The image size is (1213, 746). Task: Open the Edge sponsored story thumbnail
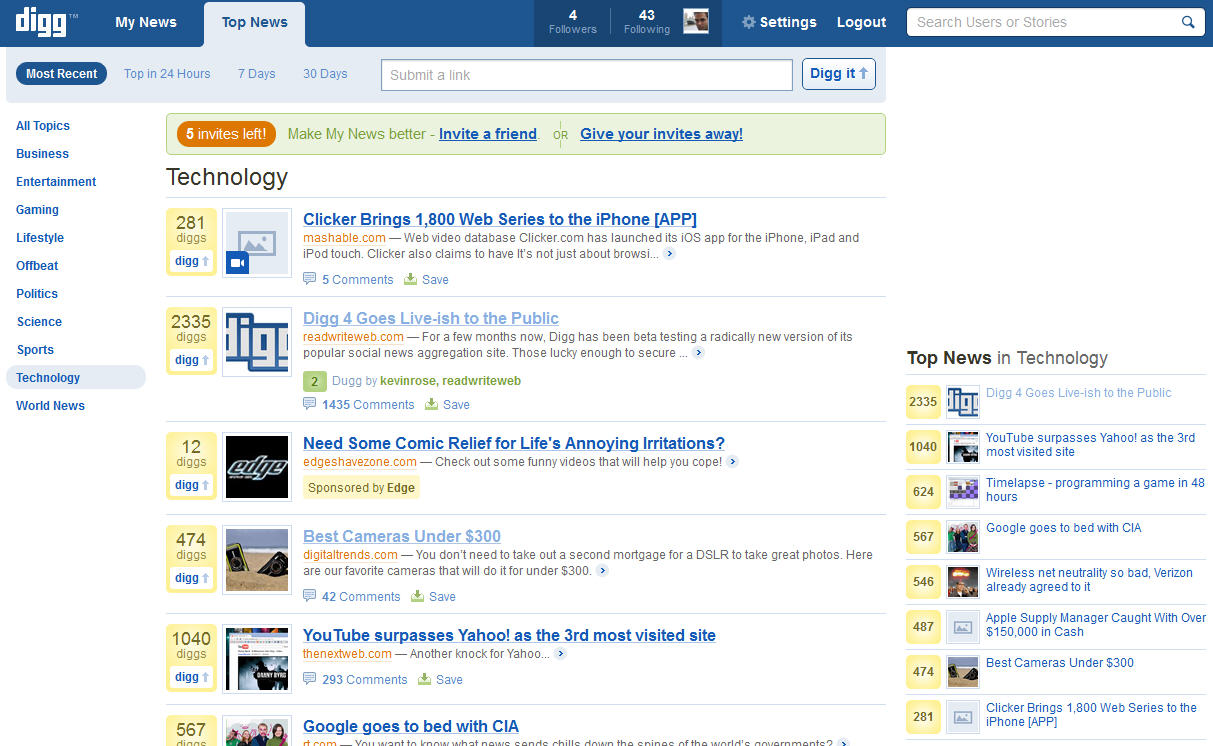pyautogui.click(x=257, y=467)
